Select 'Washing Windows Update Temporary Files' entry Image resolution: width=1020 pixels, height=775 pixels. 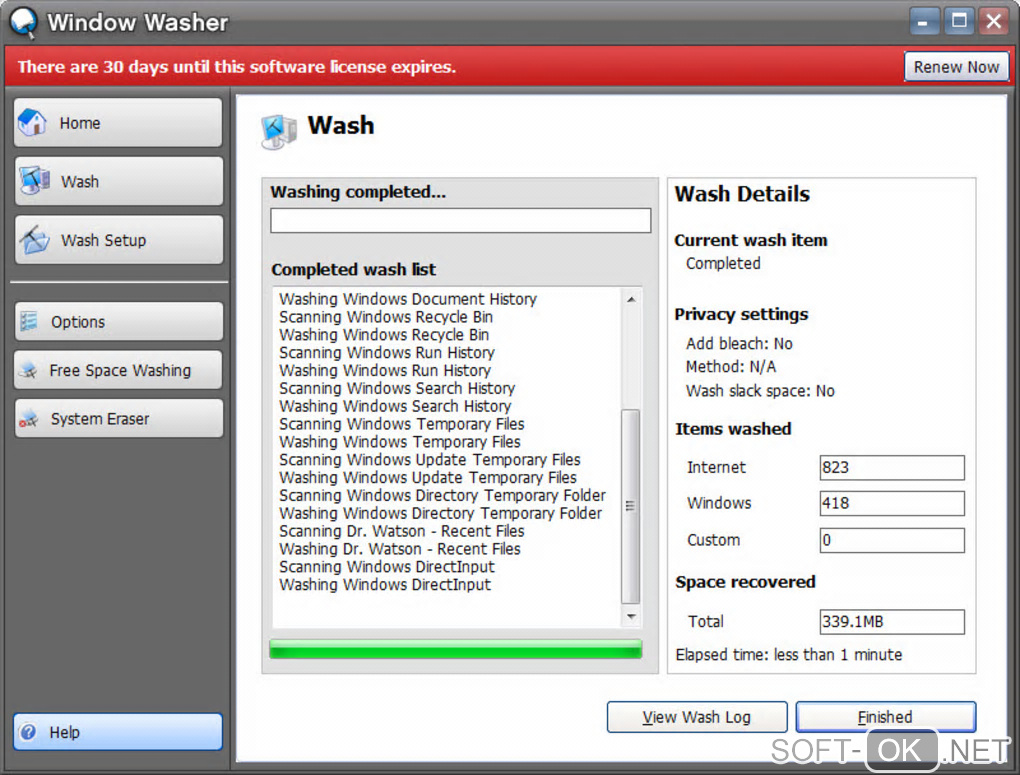428,478
